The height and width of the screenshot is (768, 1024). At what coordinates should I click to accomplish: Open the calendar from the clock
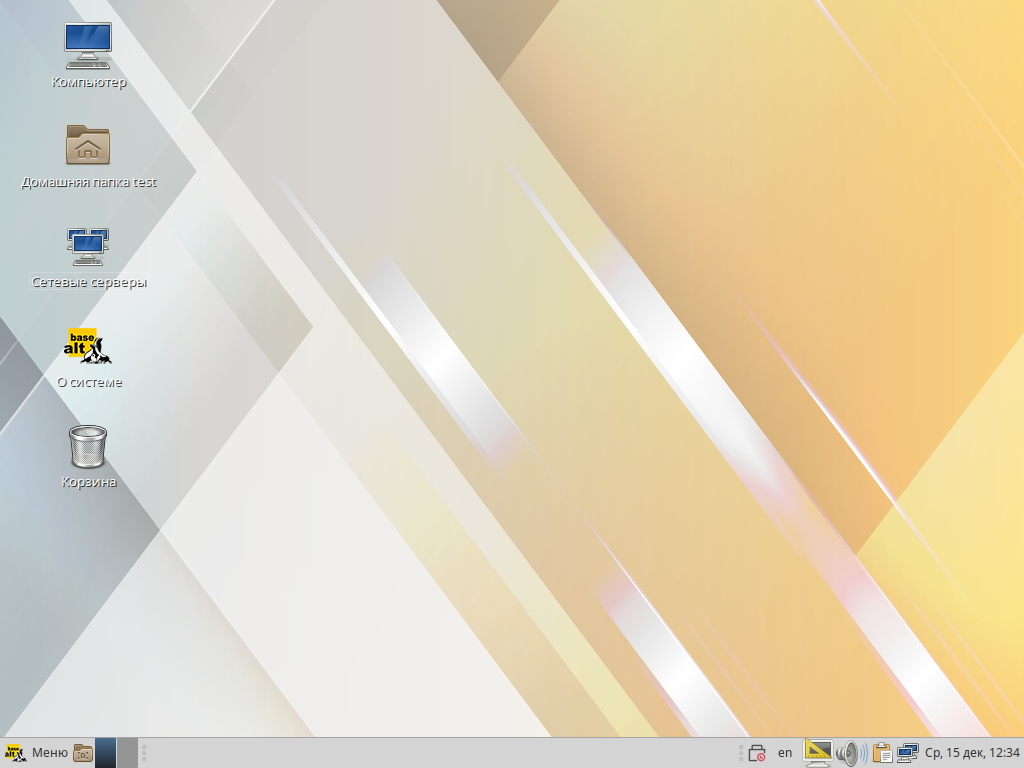972,753
